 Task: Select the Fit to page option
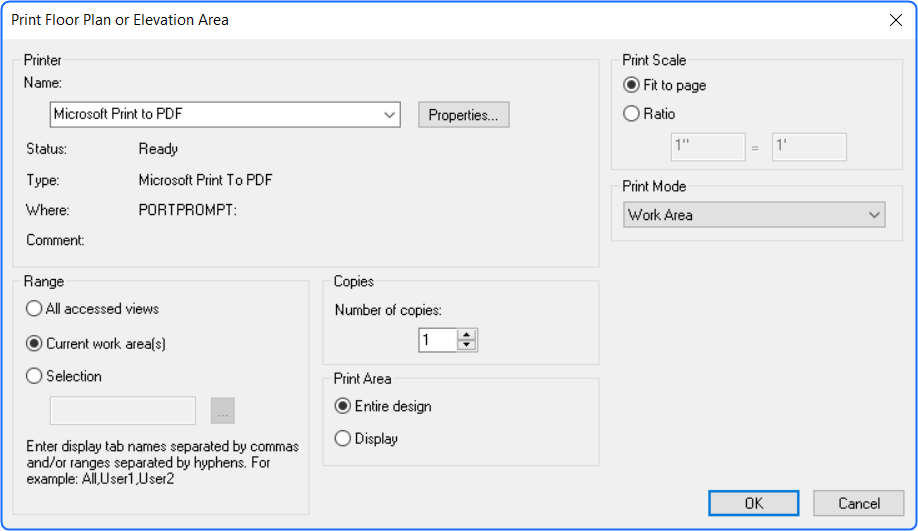631,86
